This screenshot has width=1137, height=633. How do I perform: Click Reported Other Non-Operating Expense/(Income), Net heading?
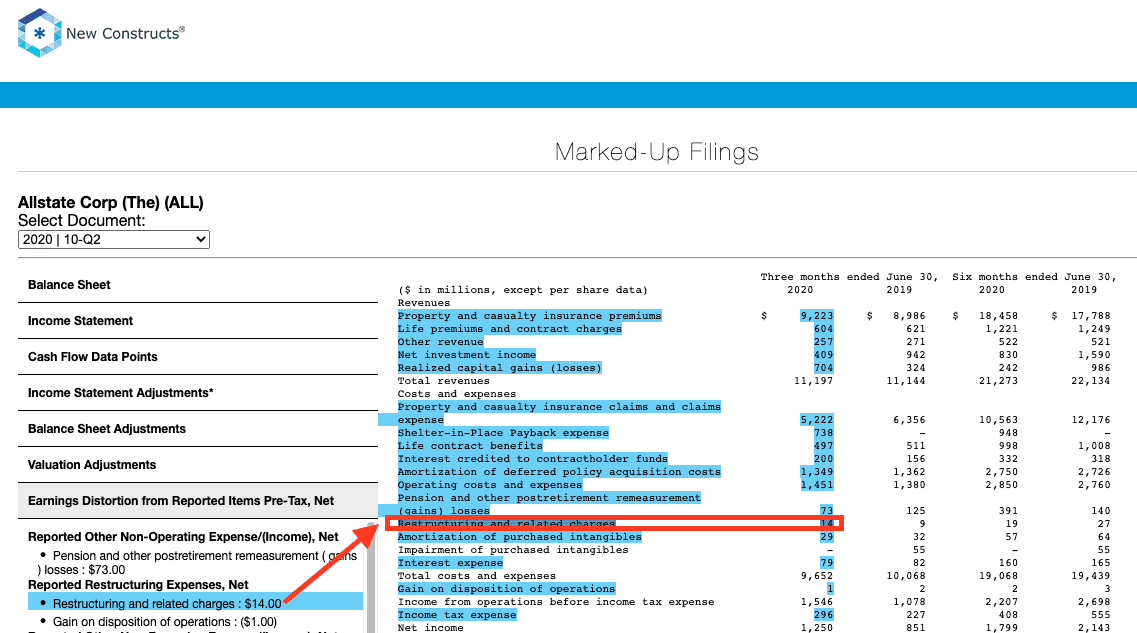click(x=183, y=537)
